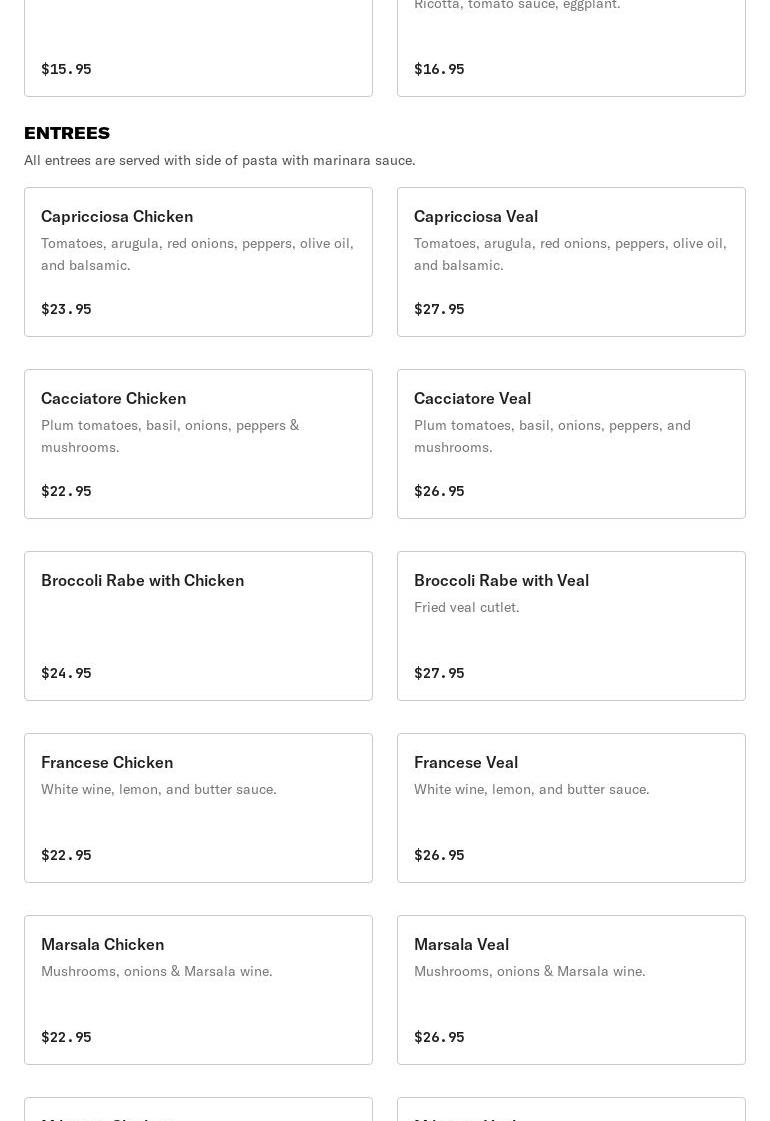Viewport: 770px width, 1121px height.
Task: Click the entrees pasta side note text
Action: [220, 160]
